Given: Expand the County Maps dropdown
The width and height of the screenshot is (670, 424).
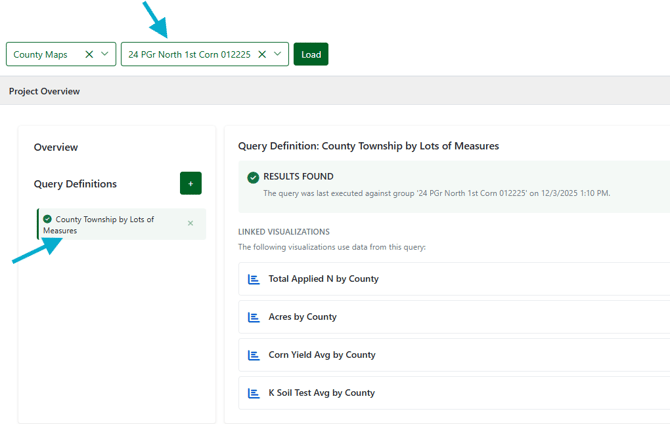Looking at the screenshot, I should 104,54.
